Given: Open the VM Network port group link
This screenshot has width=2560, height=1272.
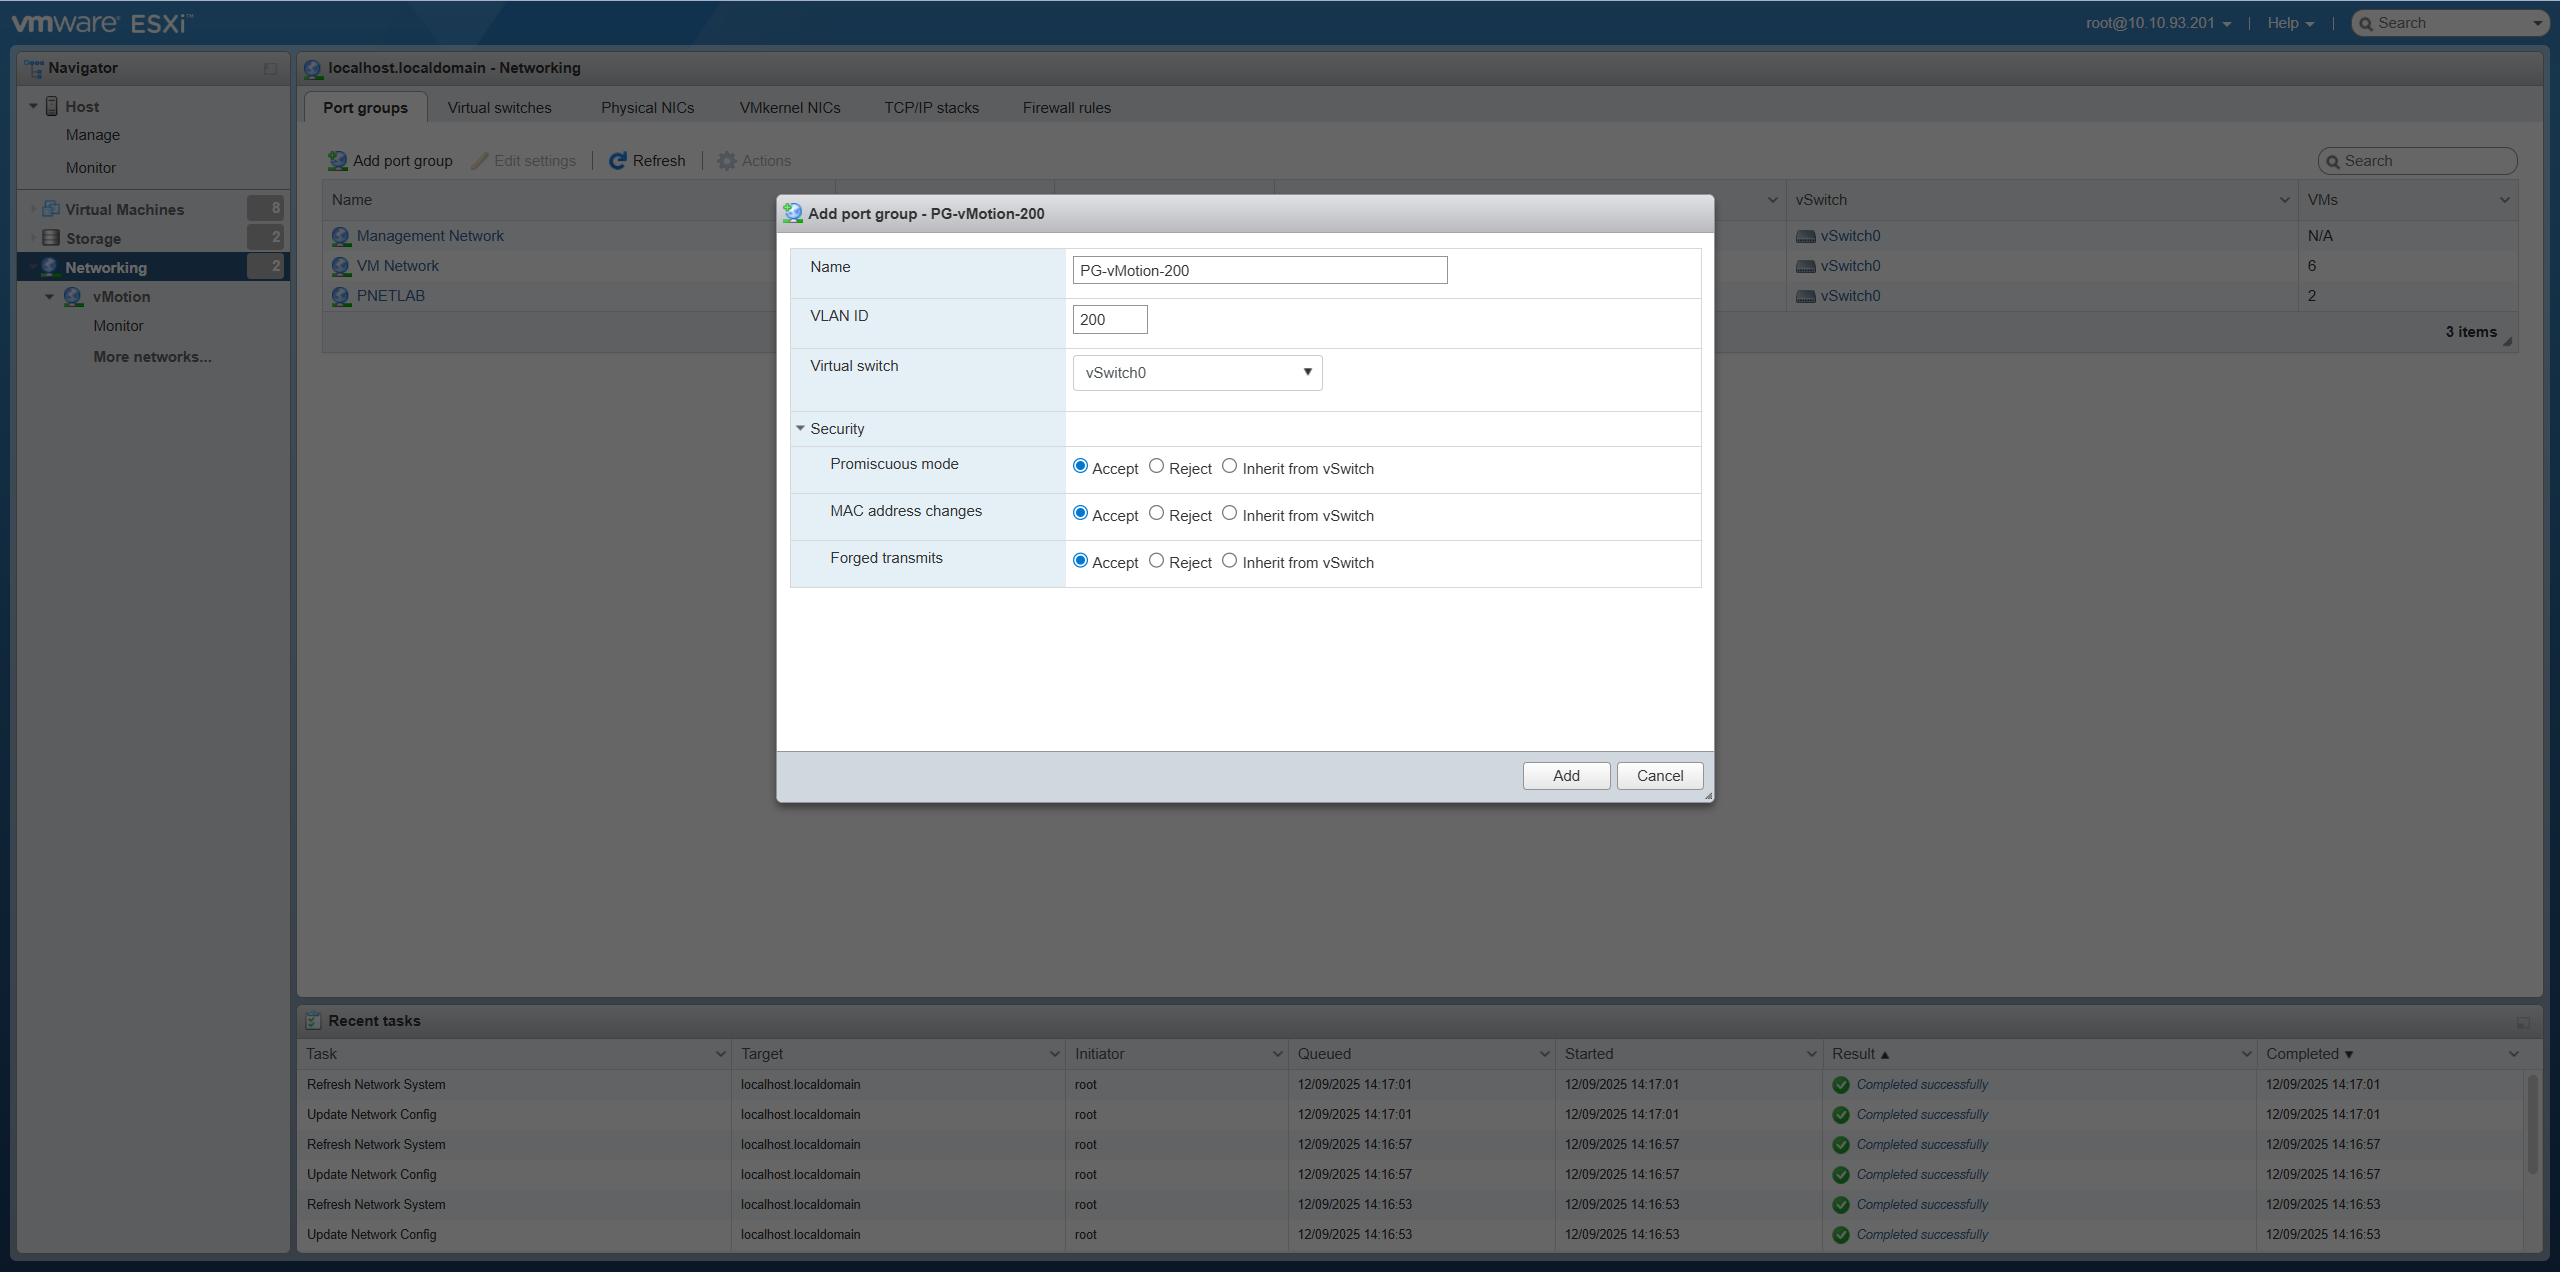Looking at the screenshot, I should pyautogui.click(x=397, y=265).
